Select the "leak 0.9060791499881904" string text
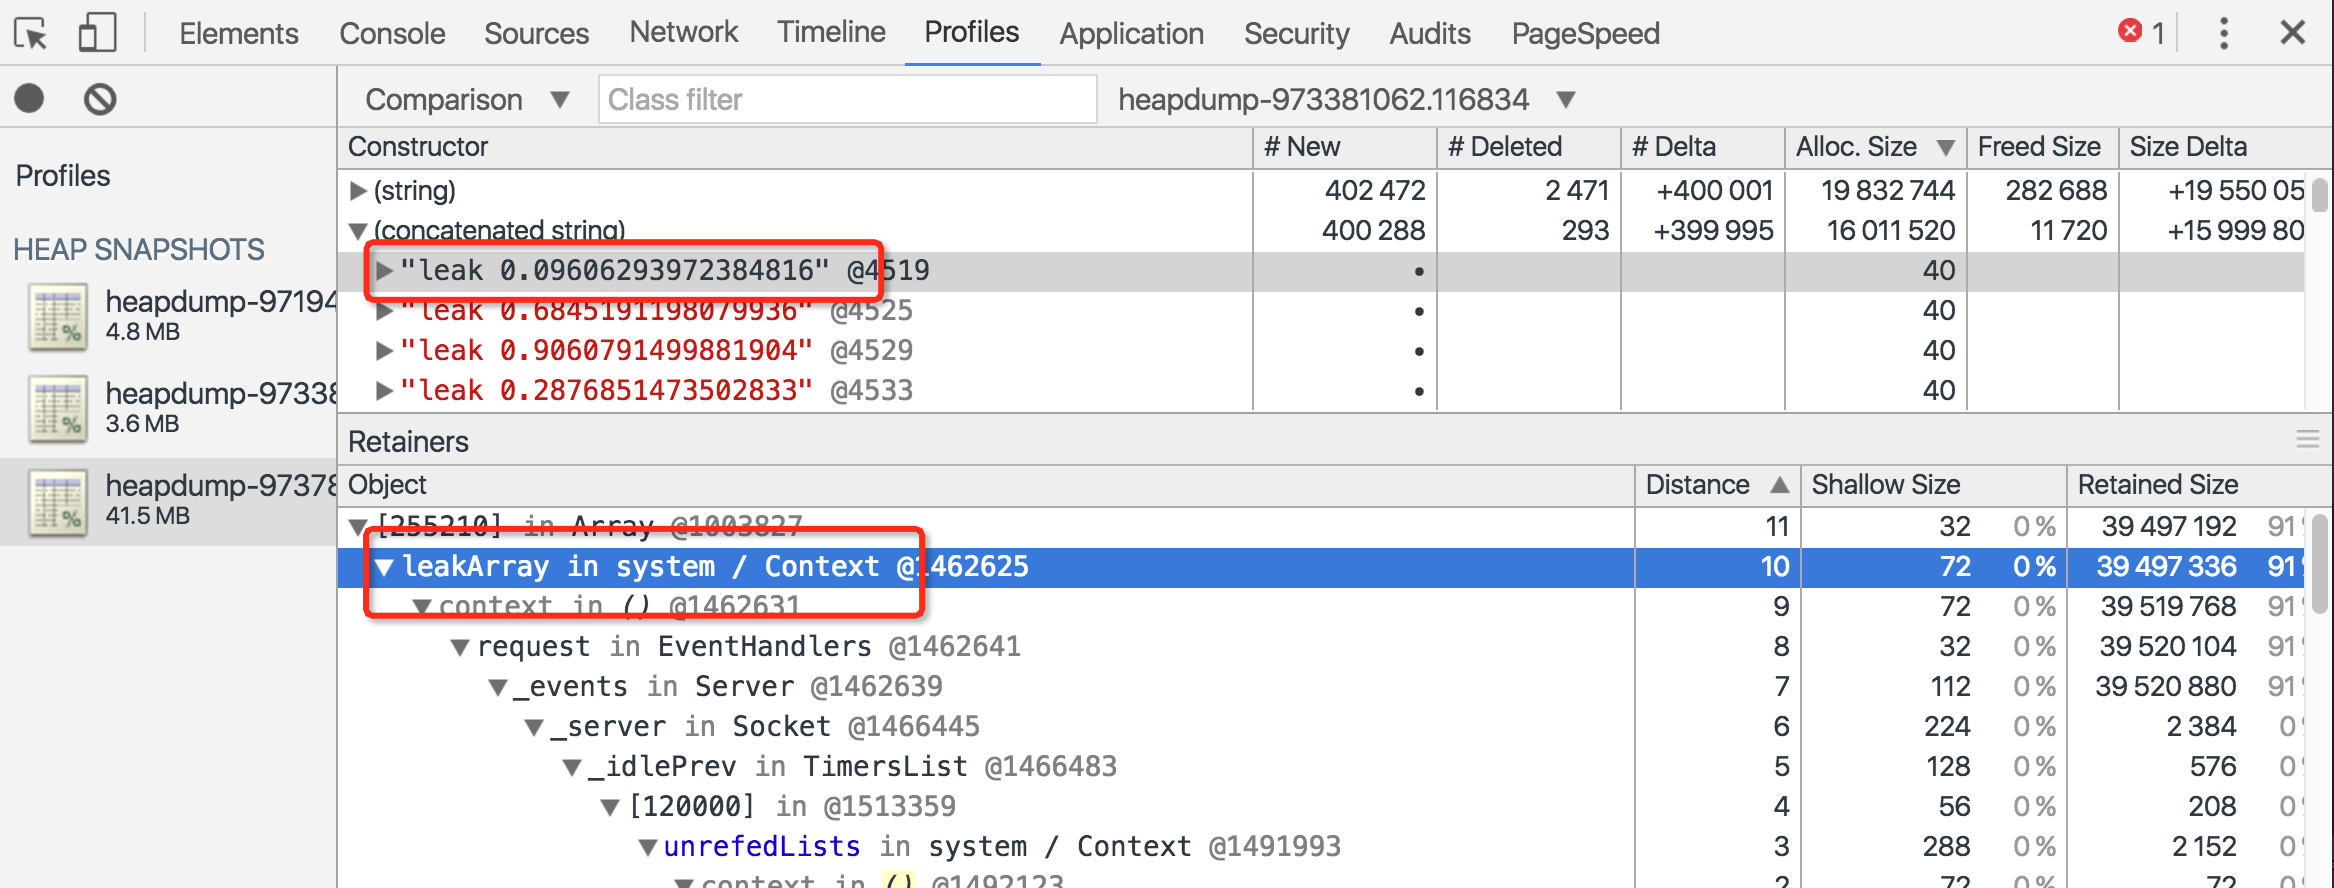Viewport: 2334px width, 888px height. [606, 350]
